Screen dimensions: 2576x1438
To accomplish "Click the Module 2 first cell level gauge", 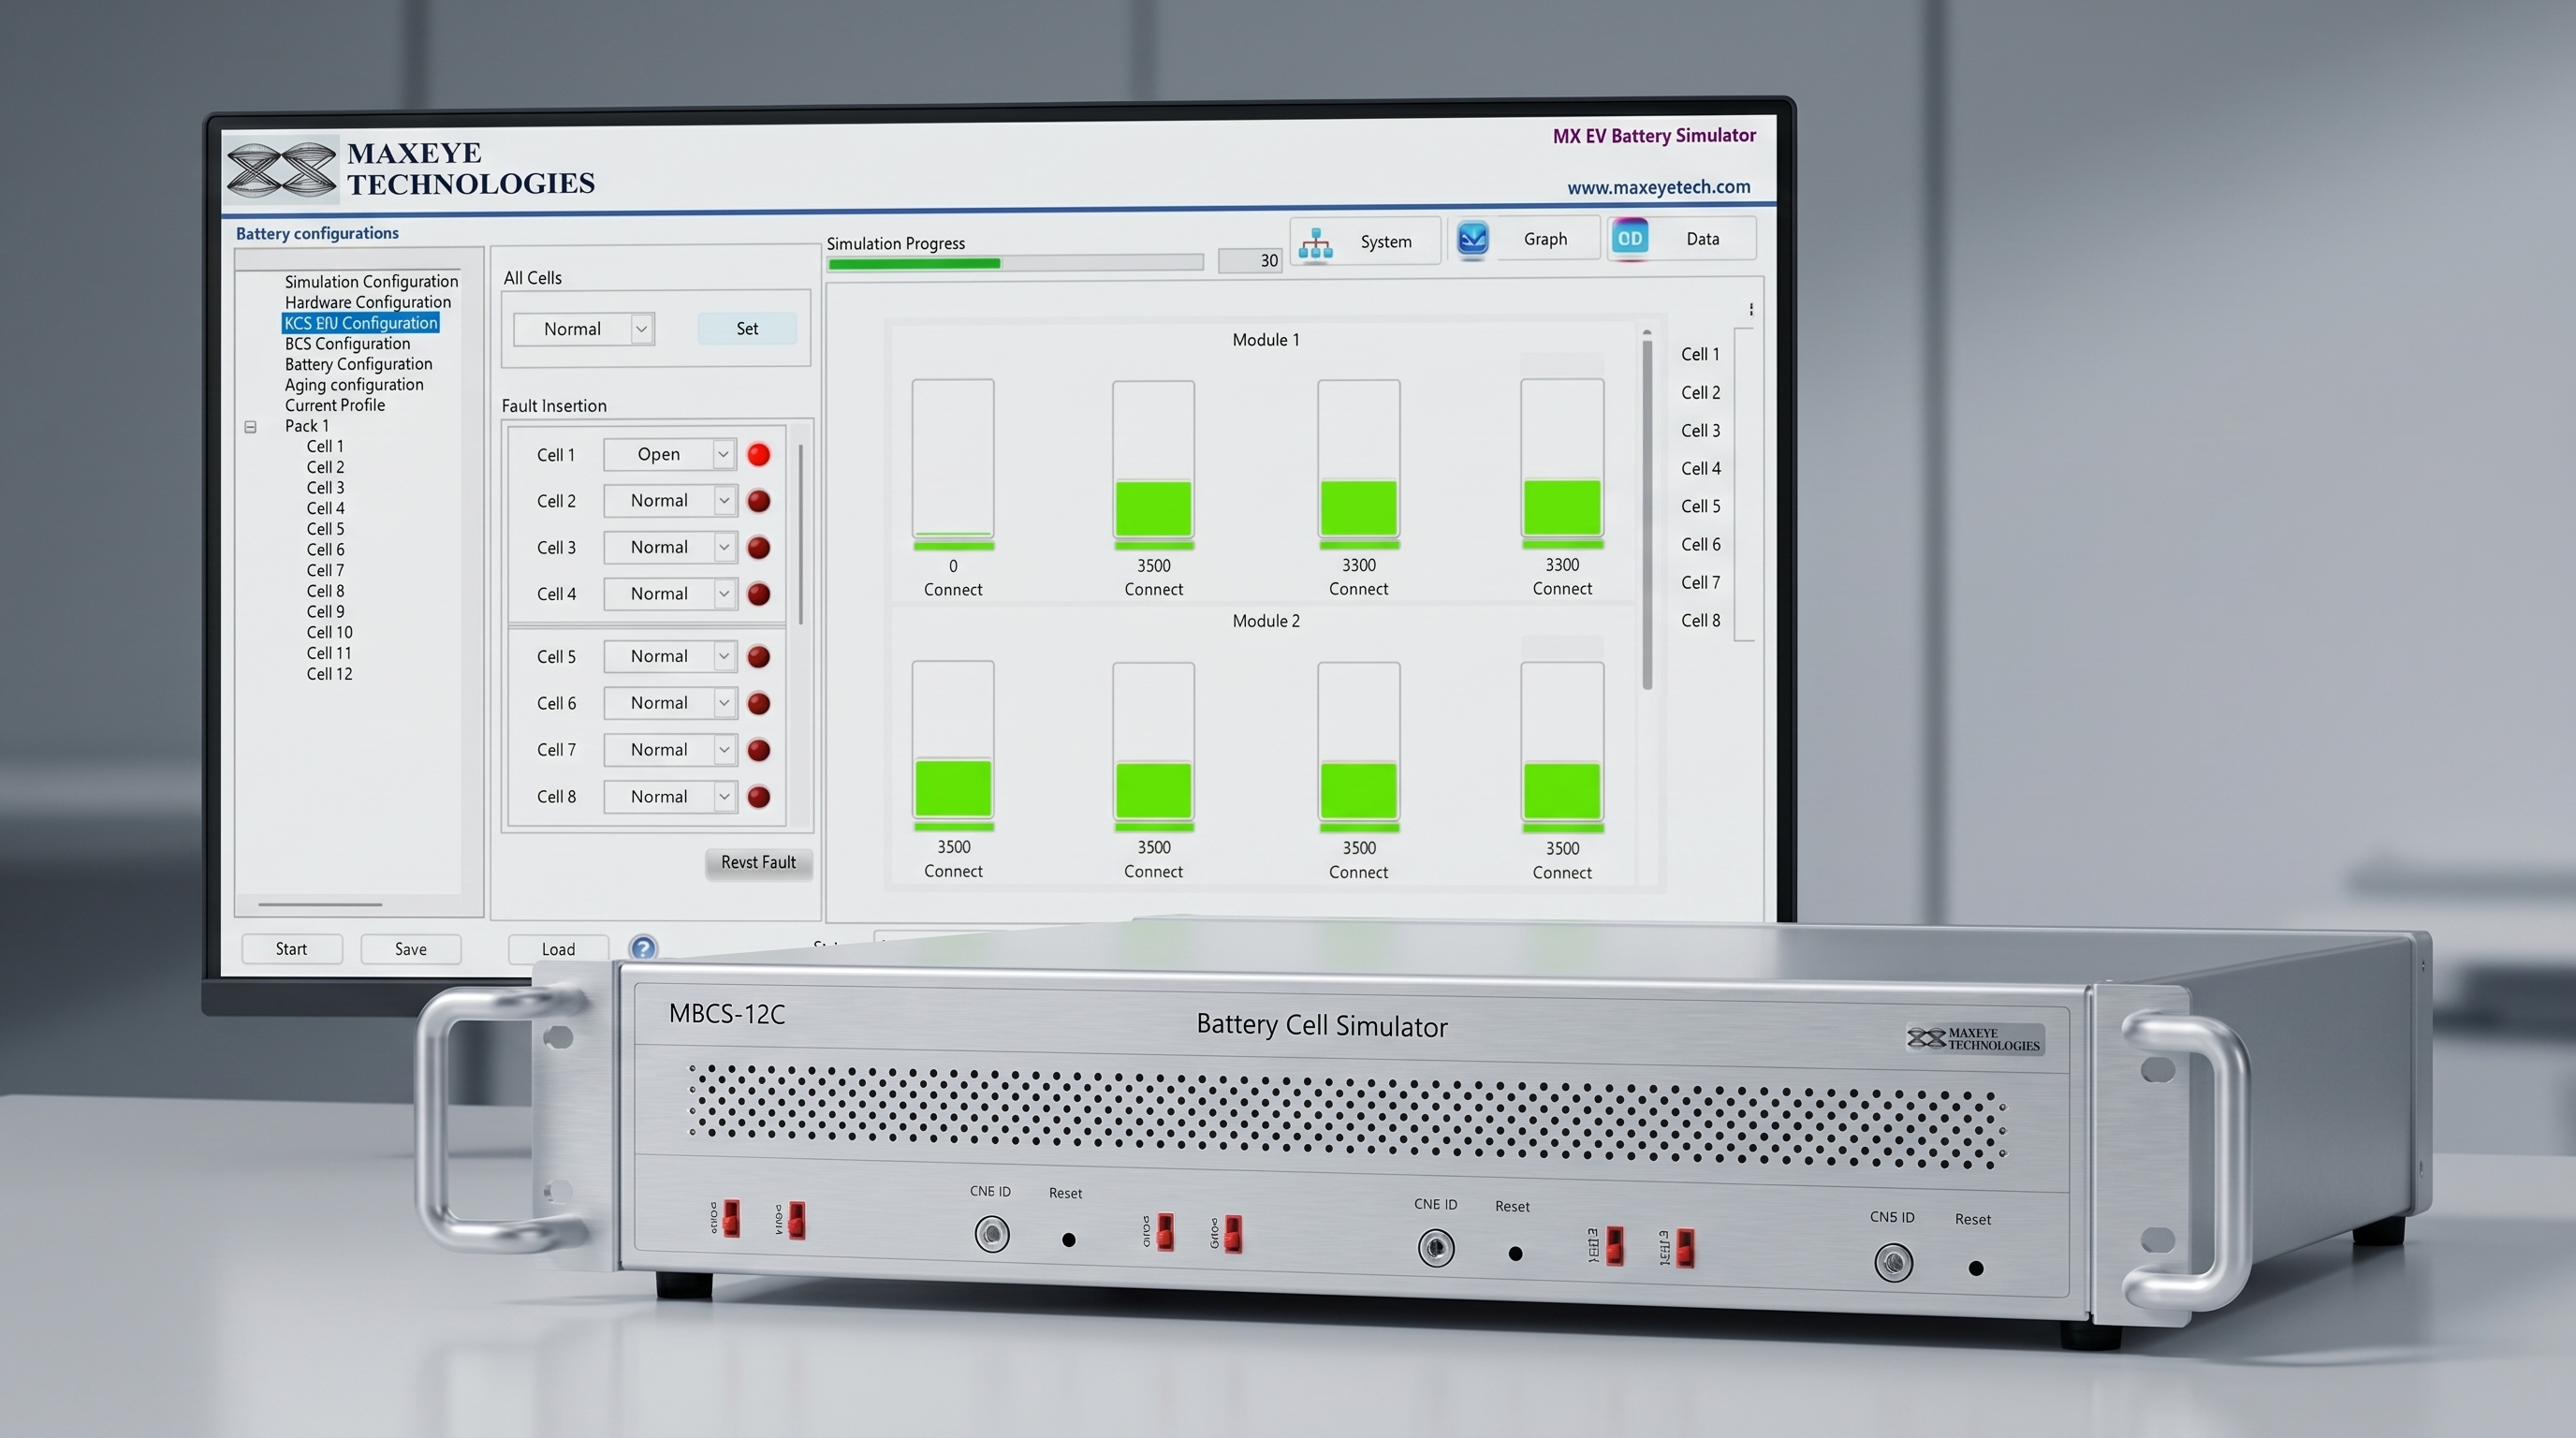I will tap(953, 740).
